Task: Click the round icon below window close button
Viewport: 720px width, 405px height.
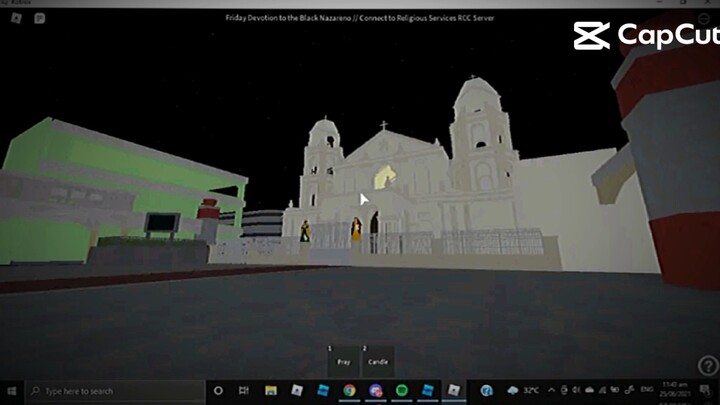Action: pyautogui.click(x=703, y=18)
